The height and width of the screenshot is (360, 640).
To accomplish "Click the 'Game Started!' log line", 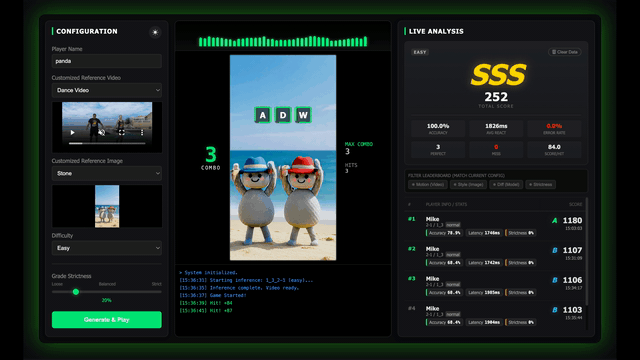I will 213,296.
